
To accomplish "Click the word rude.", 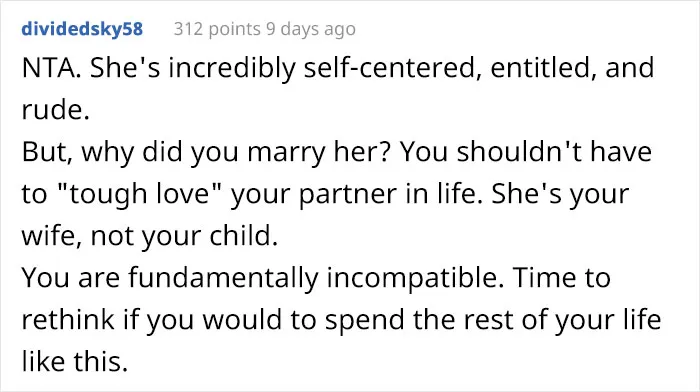I will 55,109.
